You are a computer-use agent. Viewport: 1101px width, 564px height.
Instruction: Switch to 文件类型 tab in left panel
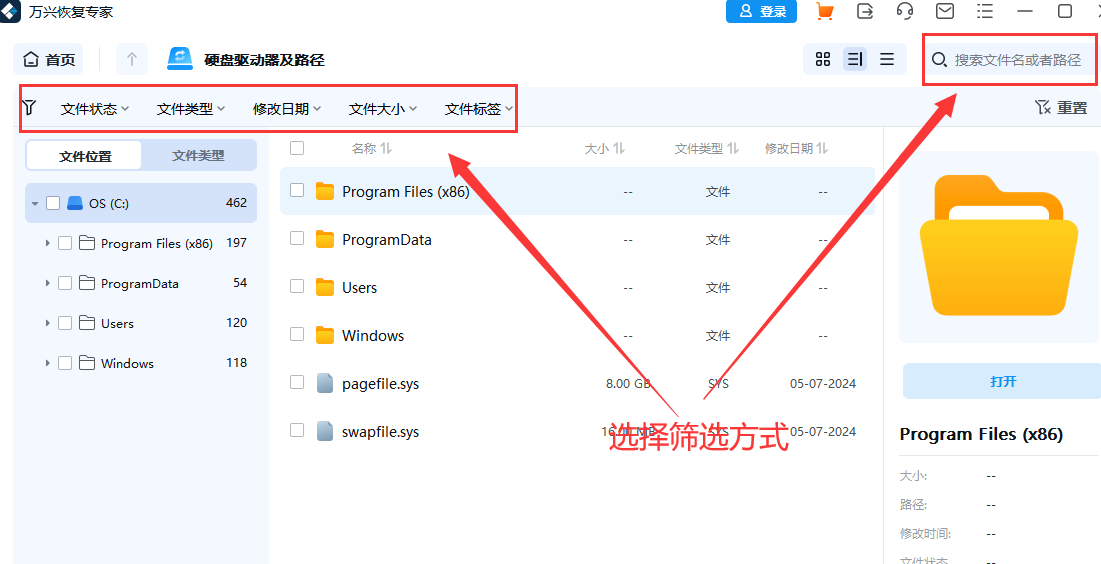pyautogui.click(x=198, y=156)
